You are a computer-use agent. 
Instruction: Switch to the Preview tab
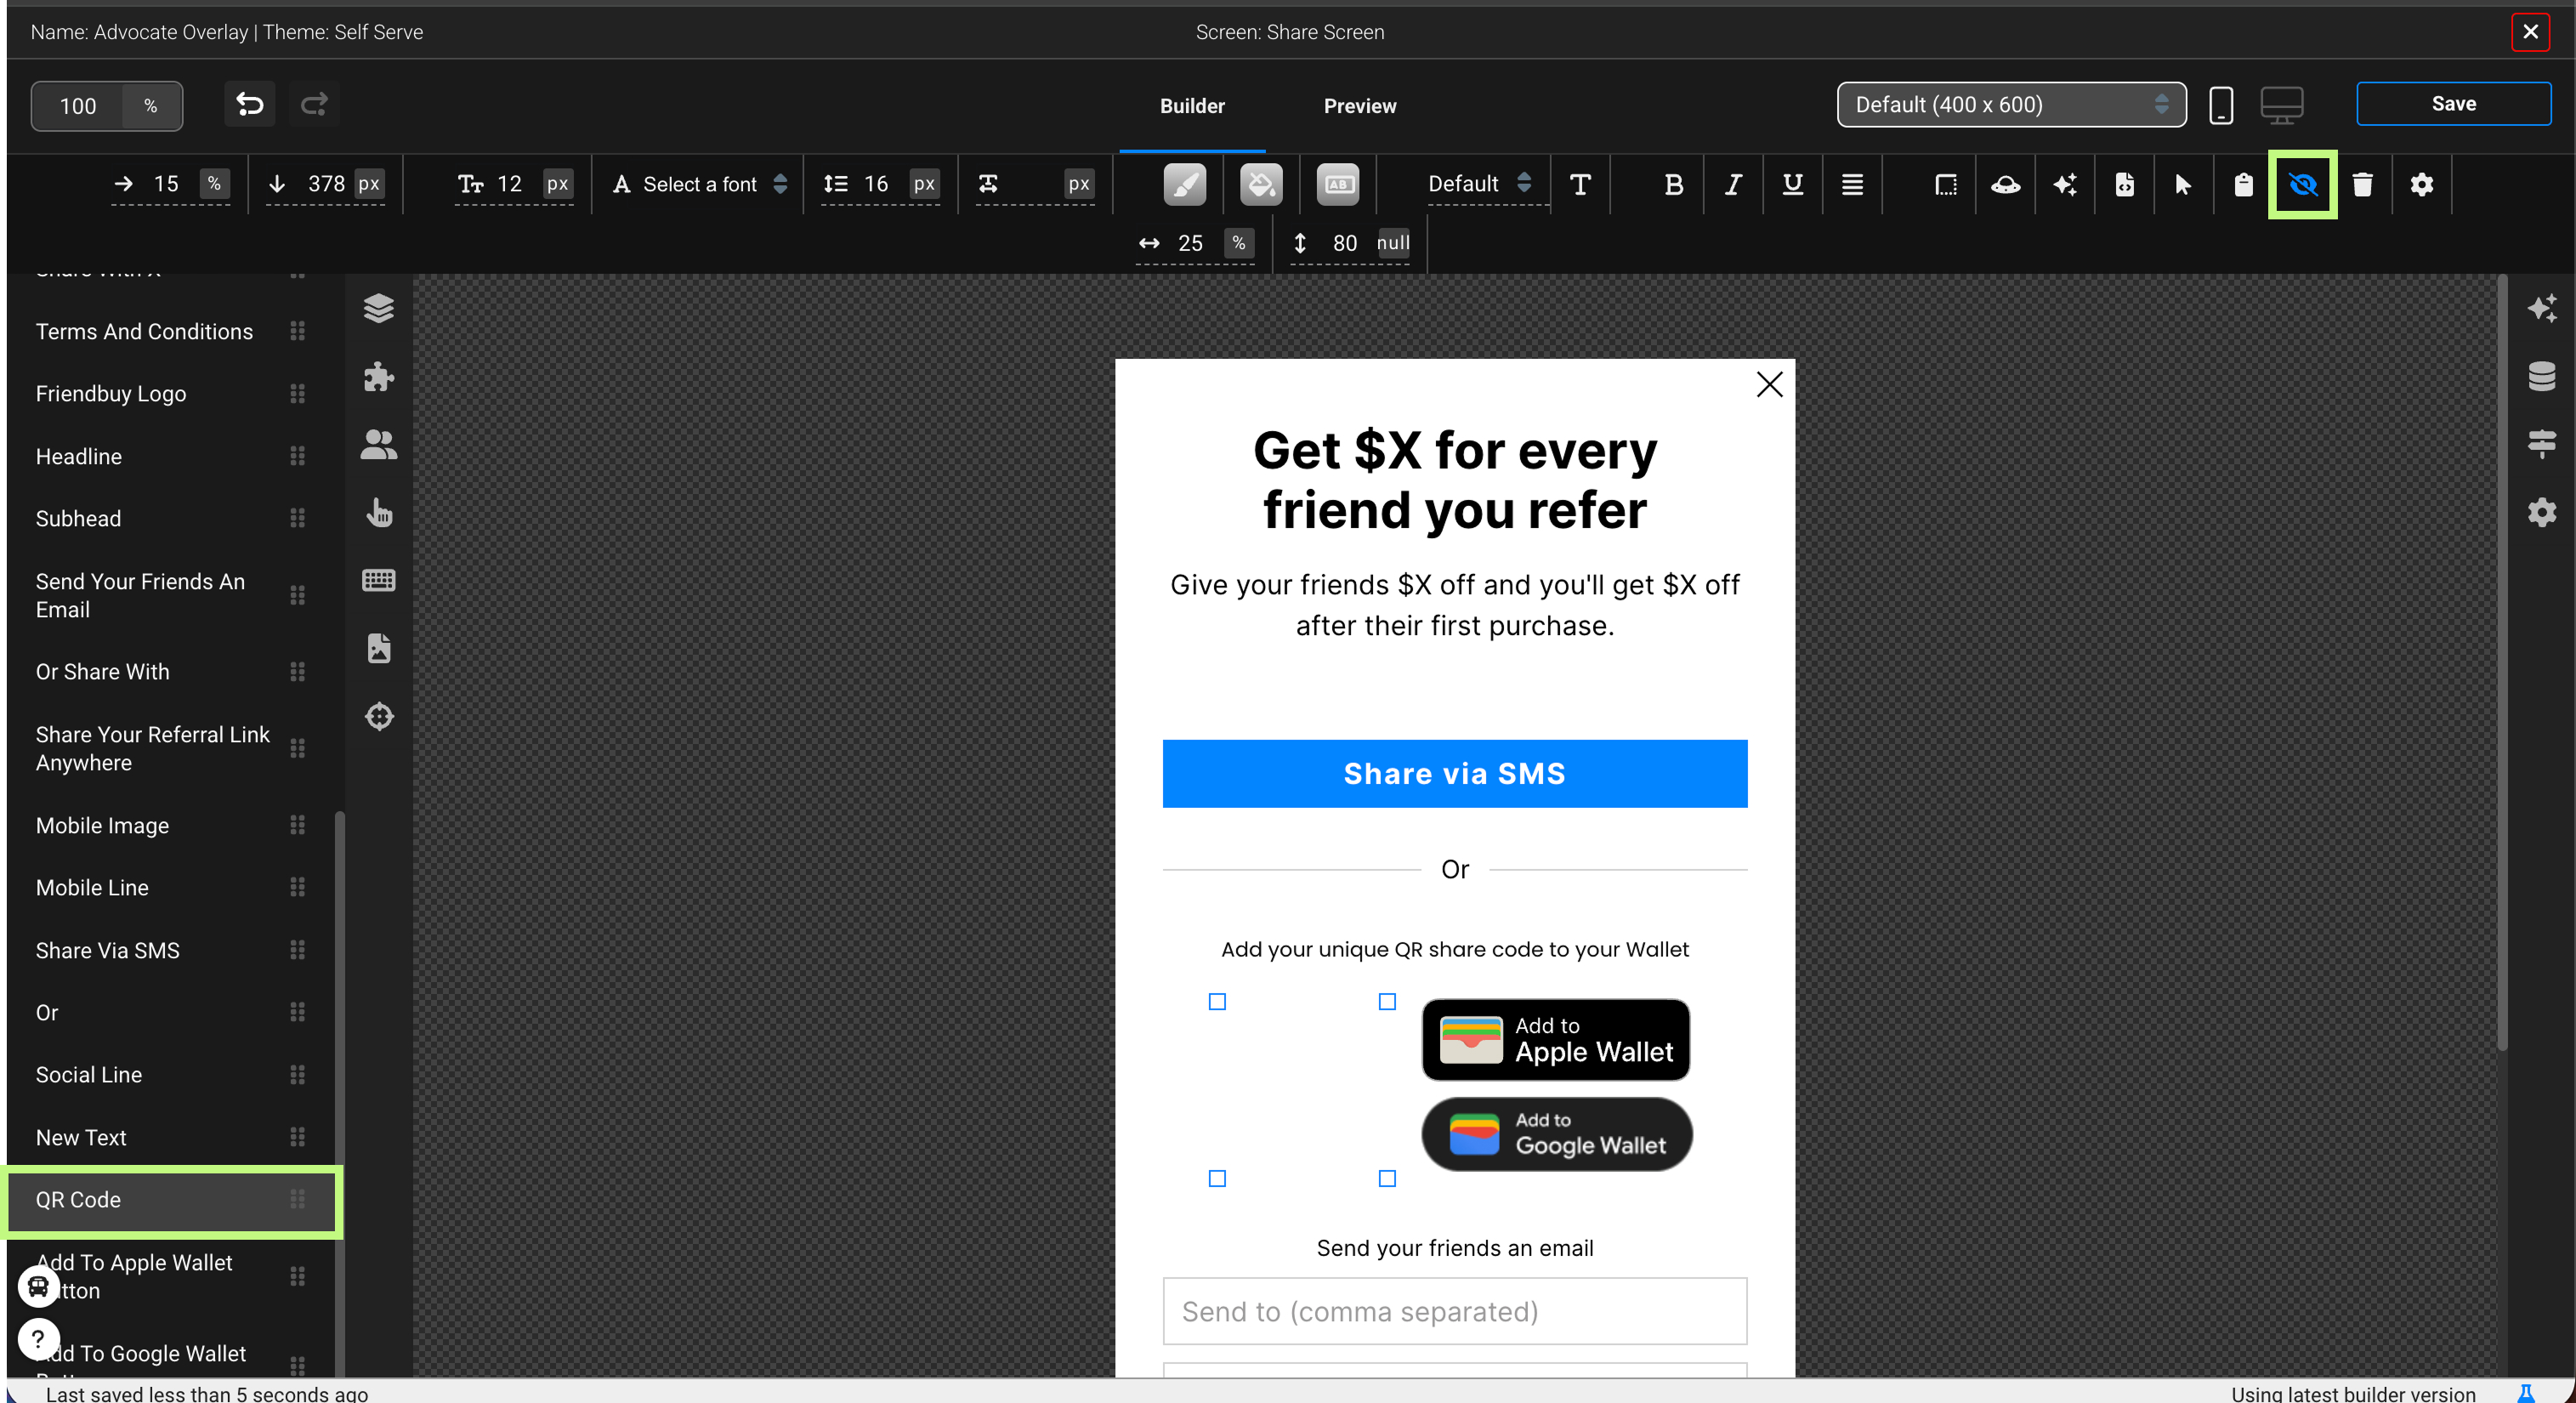click(x=1359, y=106)
